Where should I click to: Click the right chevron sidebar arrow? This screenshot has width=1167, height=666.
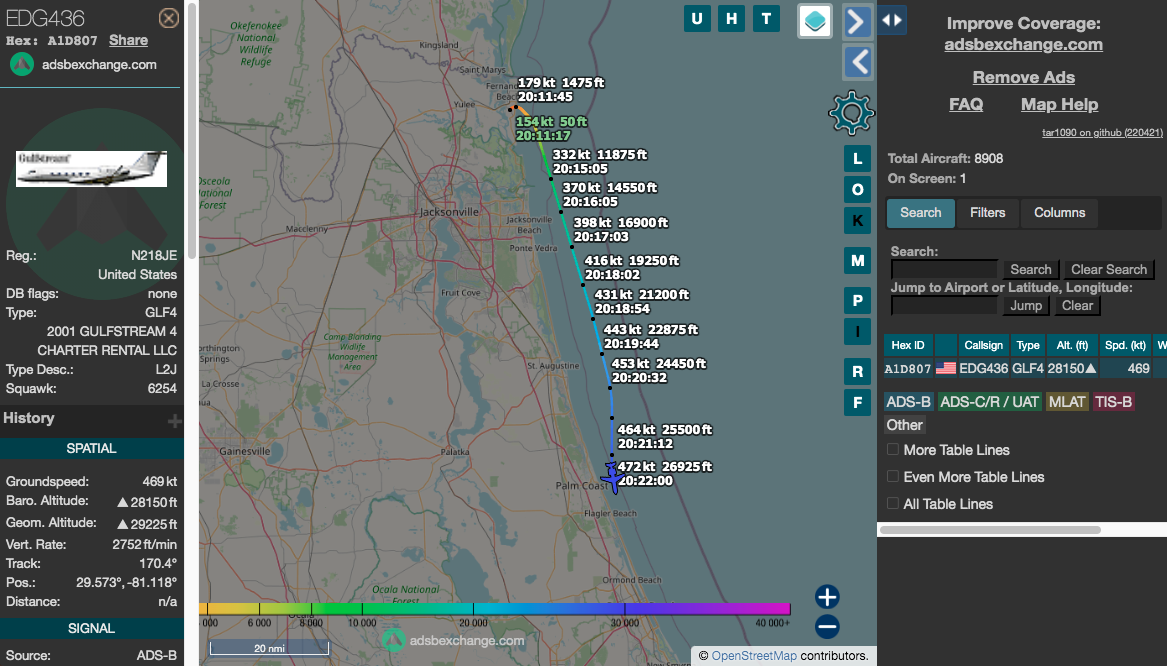[857, 21]
